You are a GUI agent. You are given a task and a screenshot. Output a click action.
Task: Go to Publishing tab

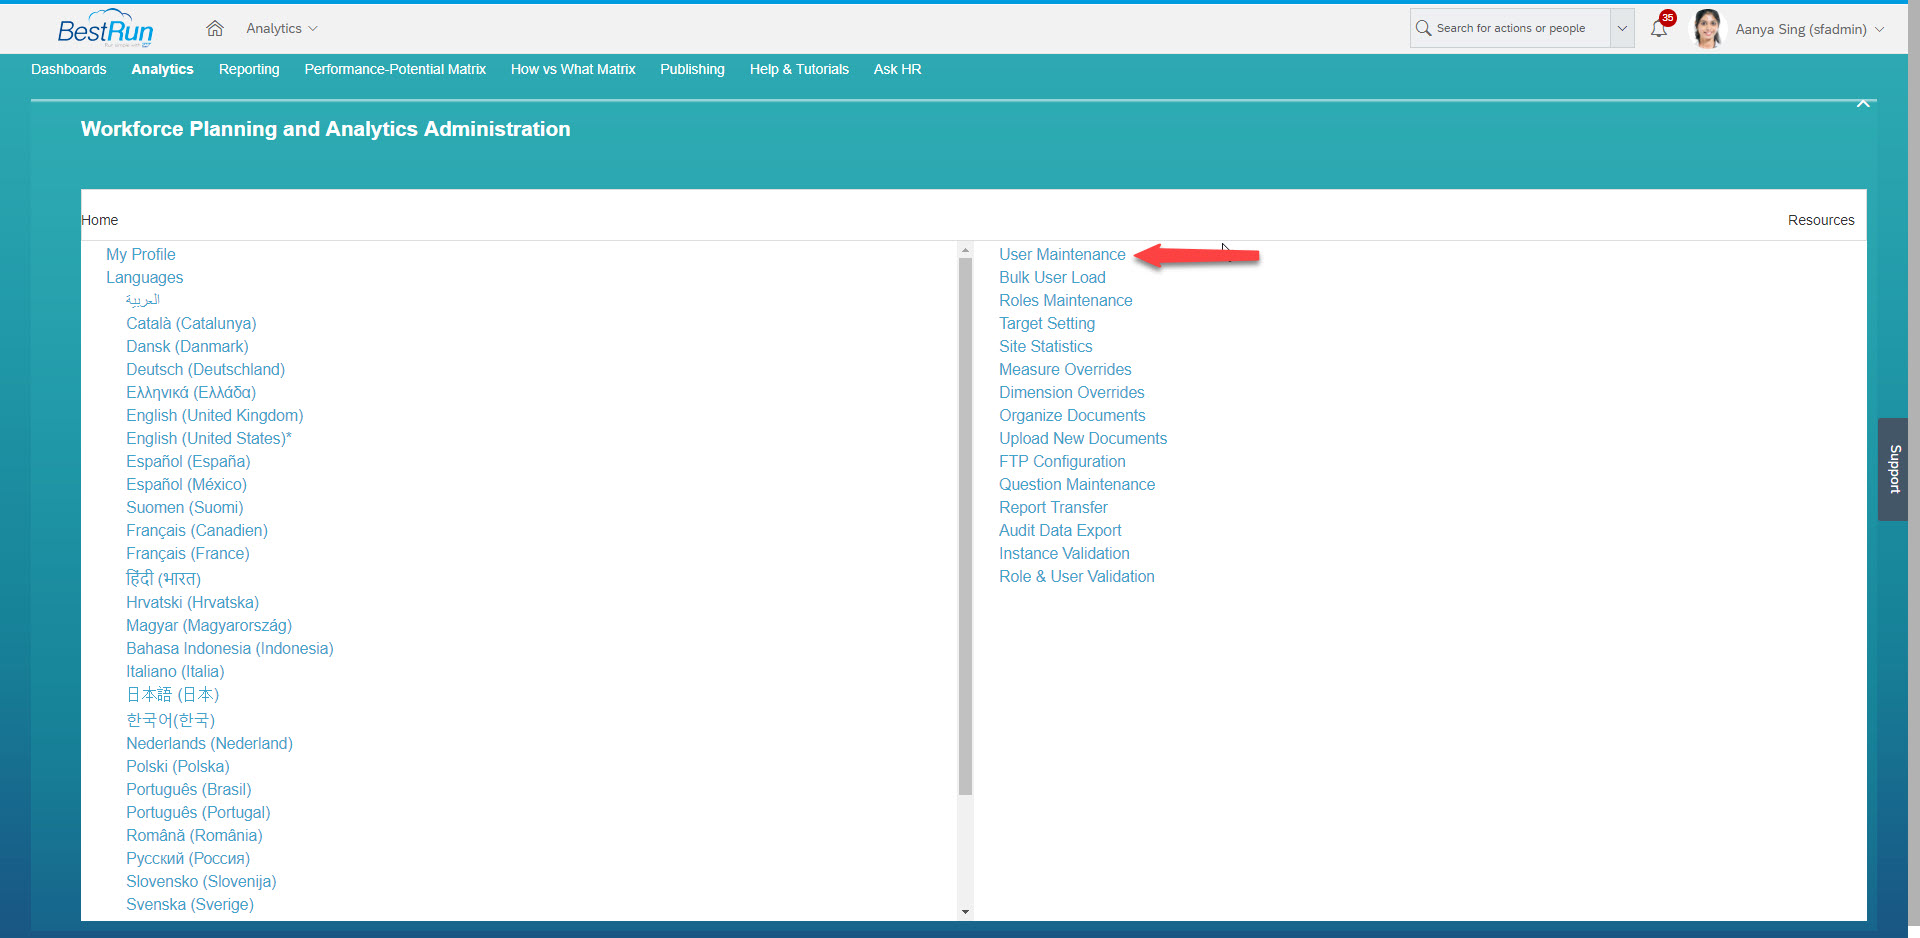point(692,69)
